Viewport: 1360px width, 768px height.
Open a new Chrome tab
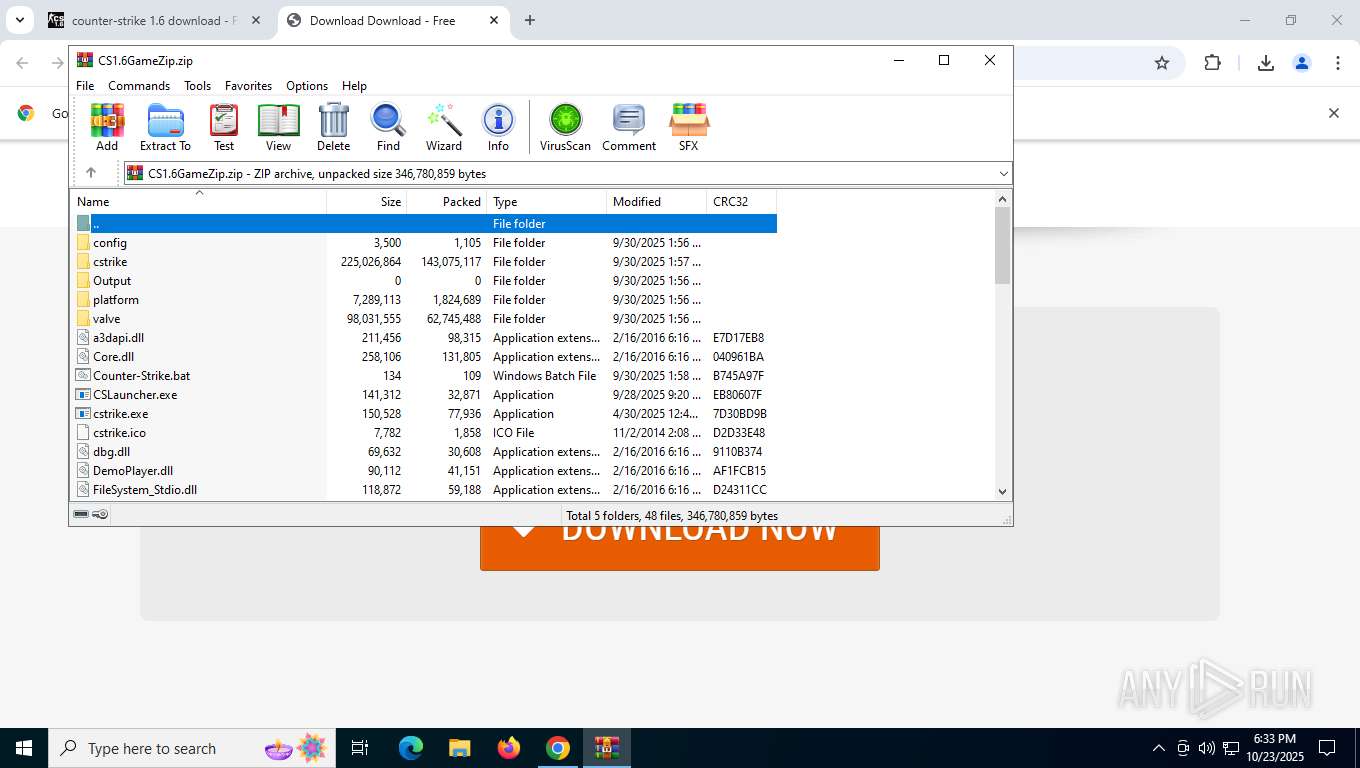530,20
